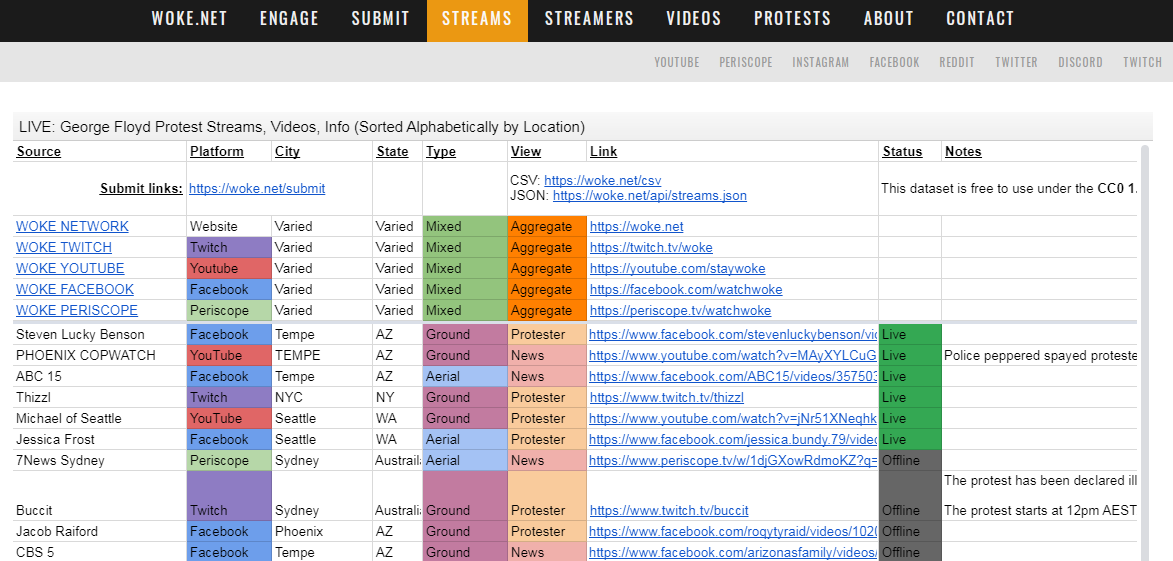Visit the YOUTUBE social link
The image size is (1173, 561).
677,62
